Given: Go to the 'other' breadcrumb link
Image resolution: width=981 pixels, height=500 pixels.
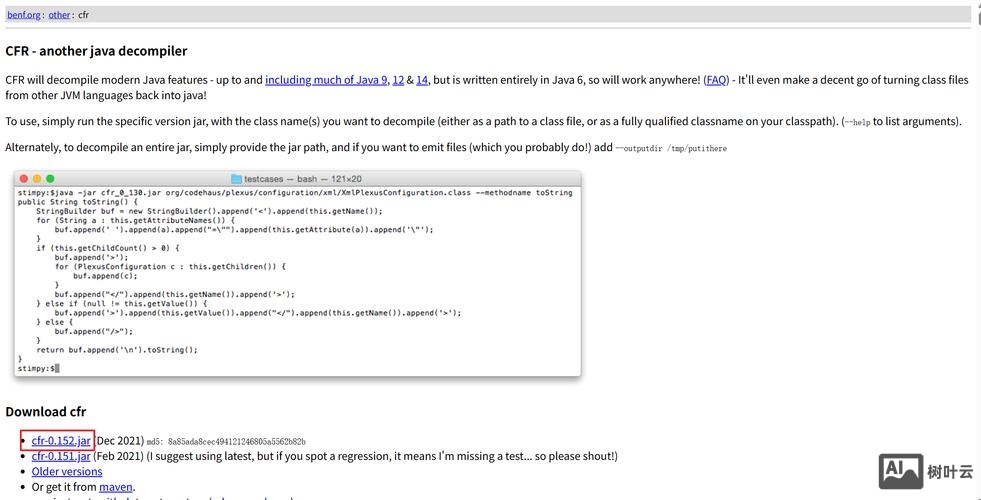Looking at the screenshot, I should click(x=59, y=15).
